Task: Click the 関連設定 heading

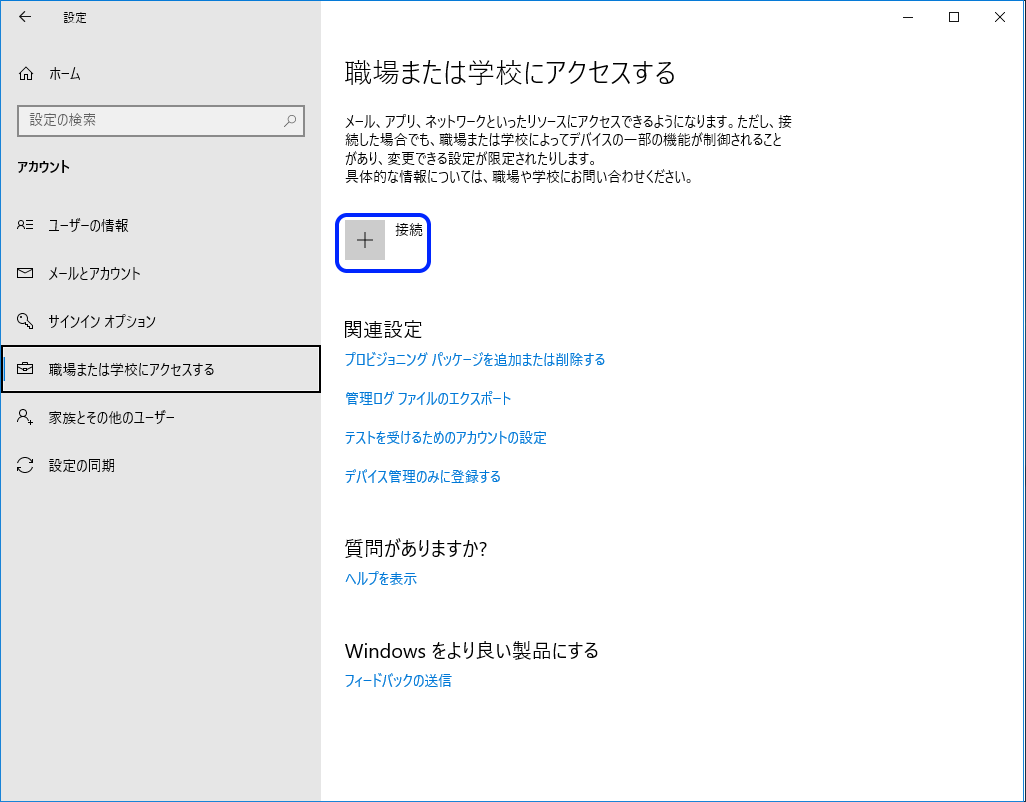Action: [383, 329]
